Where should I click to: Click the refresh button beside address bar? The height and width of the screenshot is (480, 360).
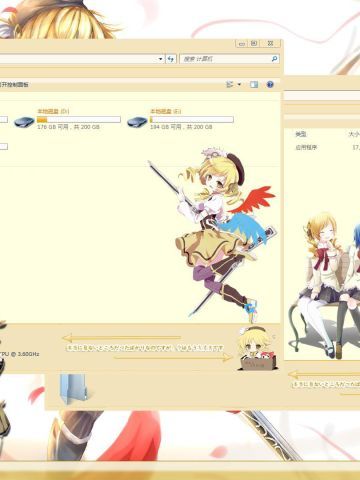(171, 59)
